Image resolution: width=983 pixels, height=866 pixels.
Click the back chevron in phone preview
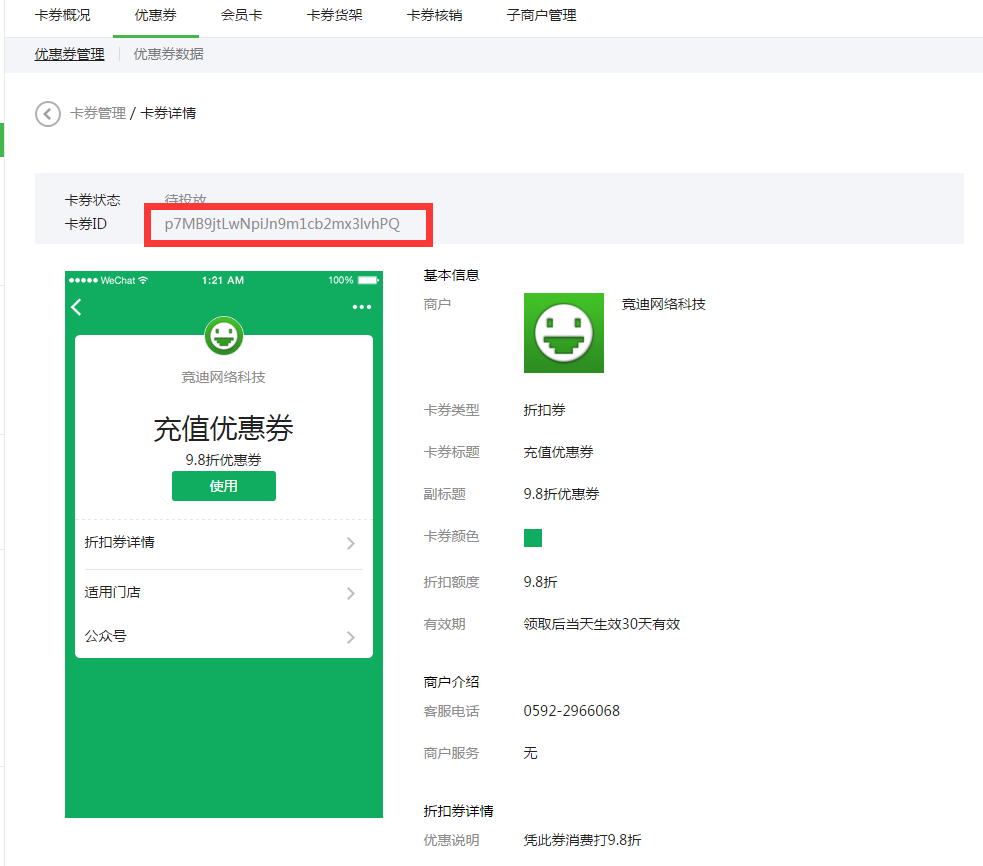click(x=77, y=307)
